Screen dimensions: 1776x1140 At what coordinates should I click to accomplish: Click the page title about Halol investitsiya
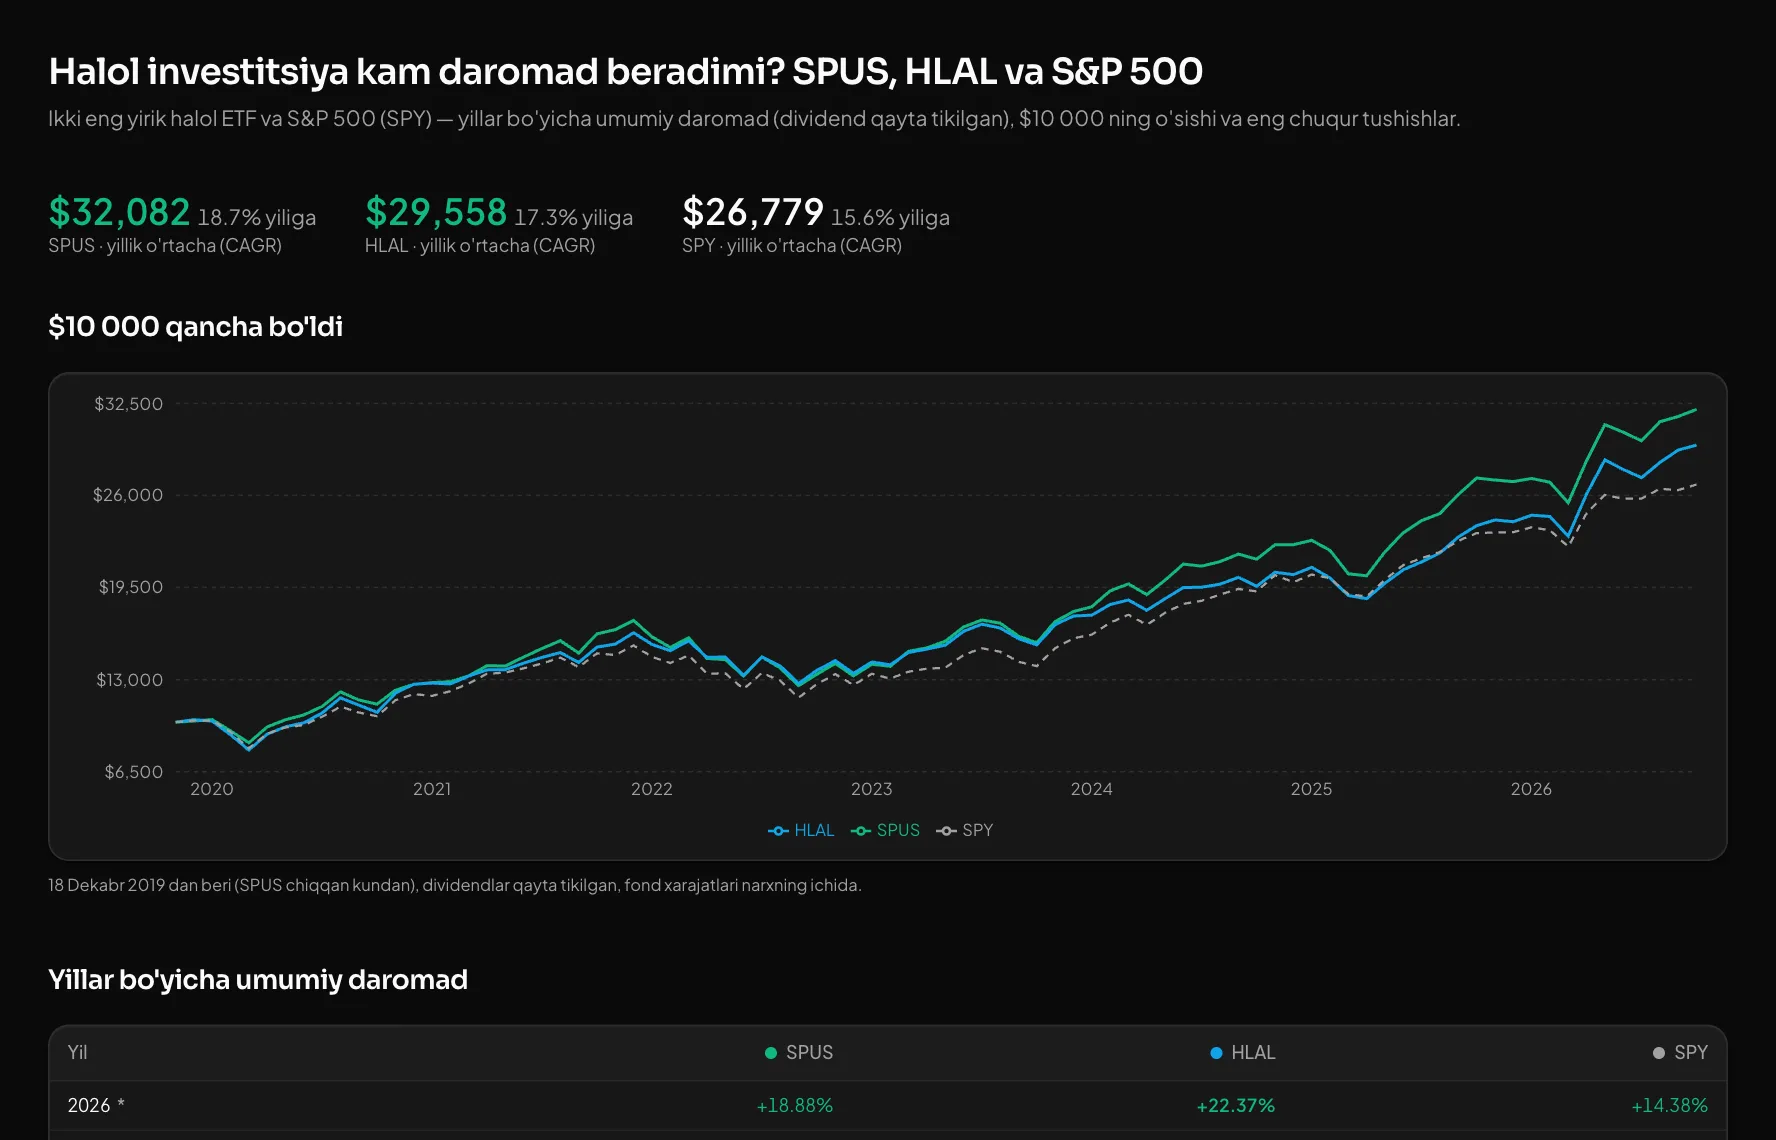coord(626,72)
